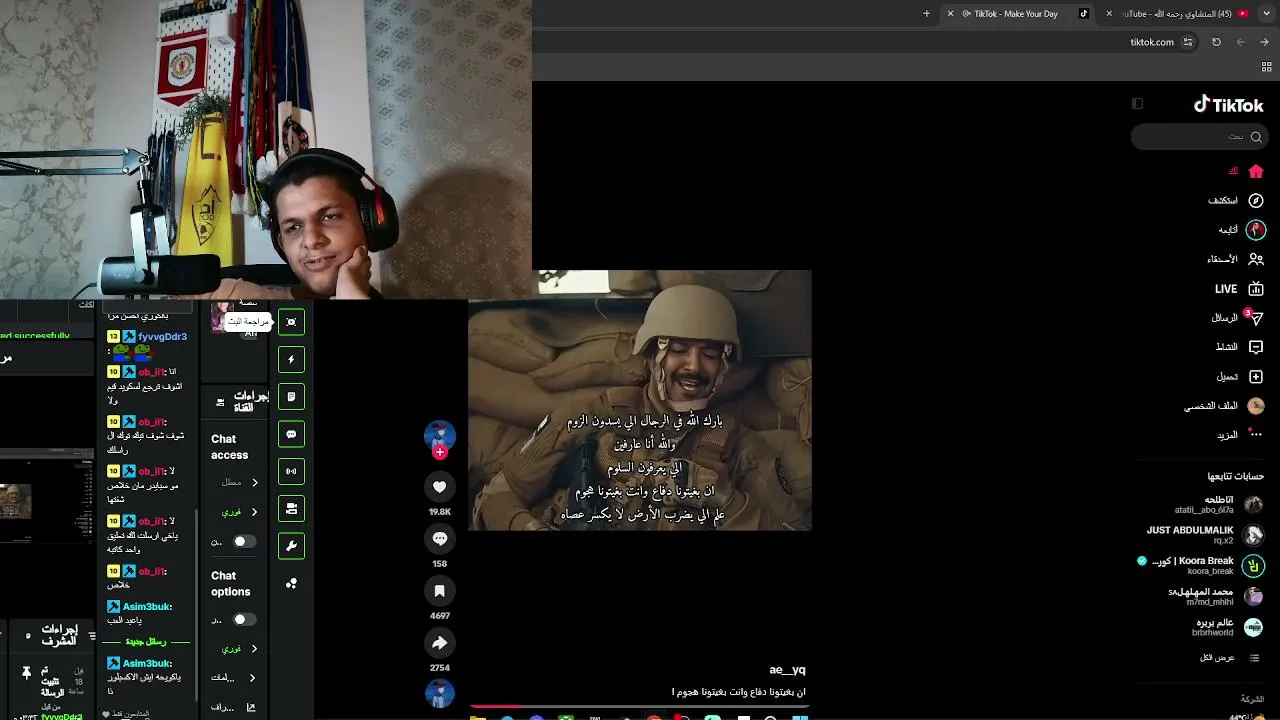Click the broadcast signal icon in stream toolbar
Viewport: 1280px width, 720px height.
(291, 471)
